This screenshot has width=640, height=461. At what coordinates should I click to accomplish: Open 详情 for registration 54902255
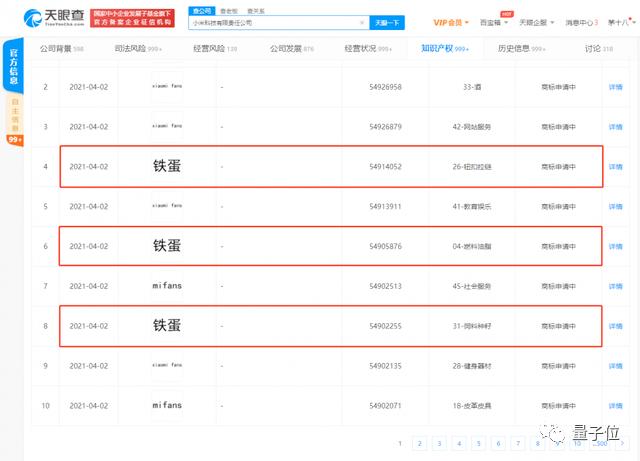pos(616,326)
